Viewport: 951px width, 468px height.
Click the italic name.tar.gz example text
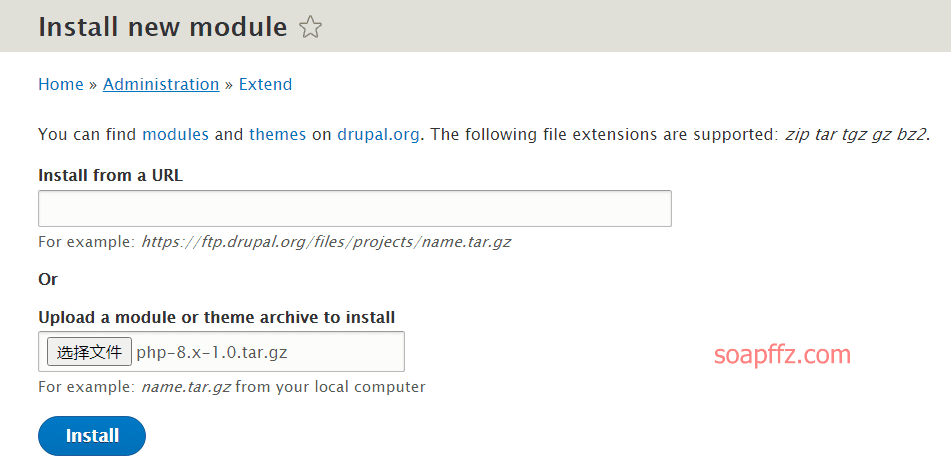point(186,387)
